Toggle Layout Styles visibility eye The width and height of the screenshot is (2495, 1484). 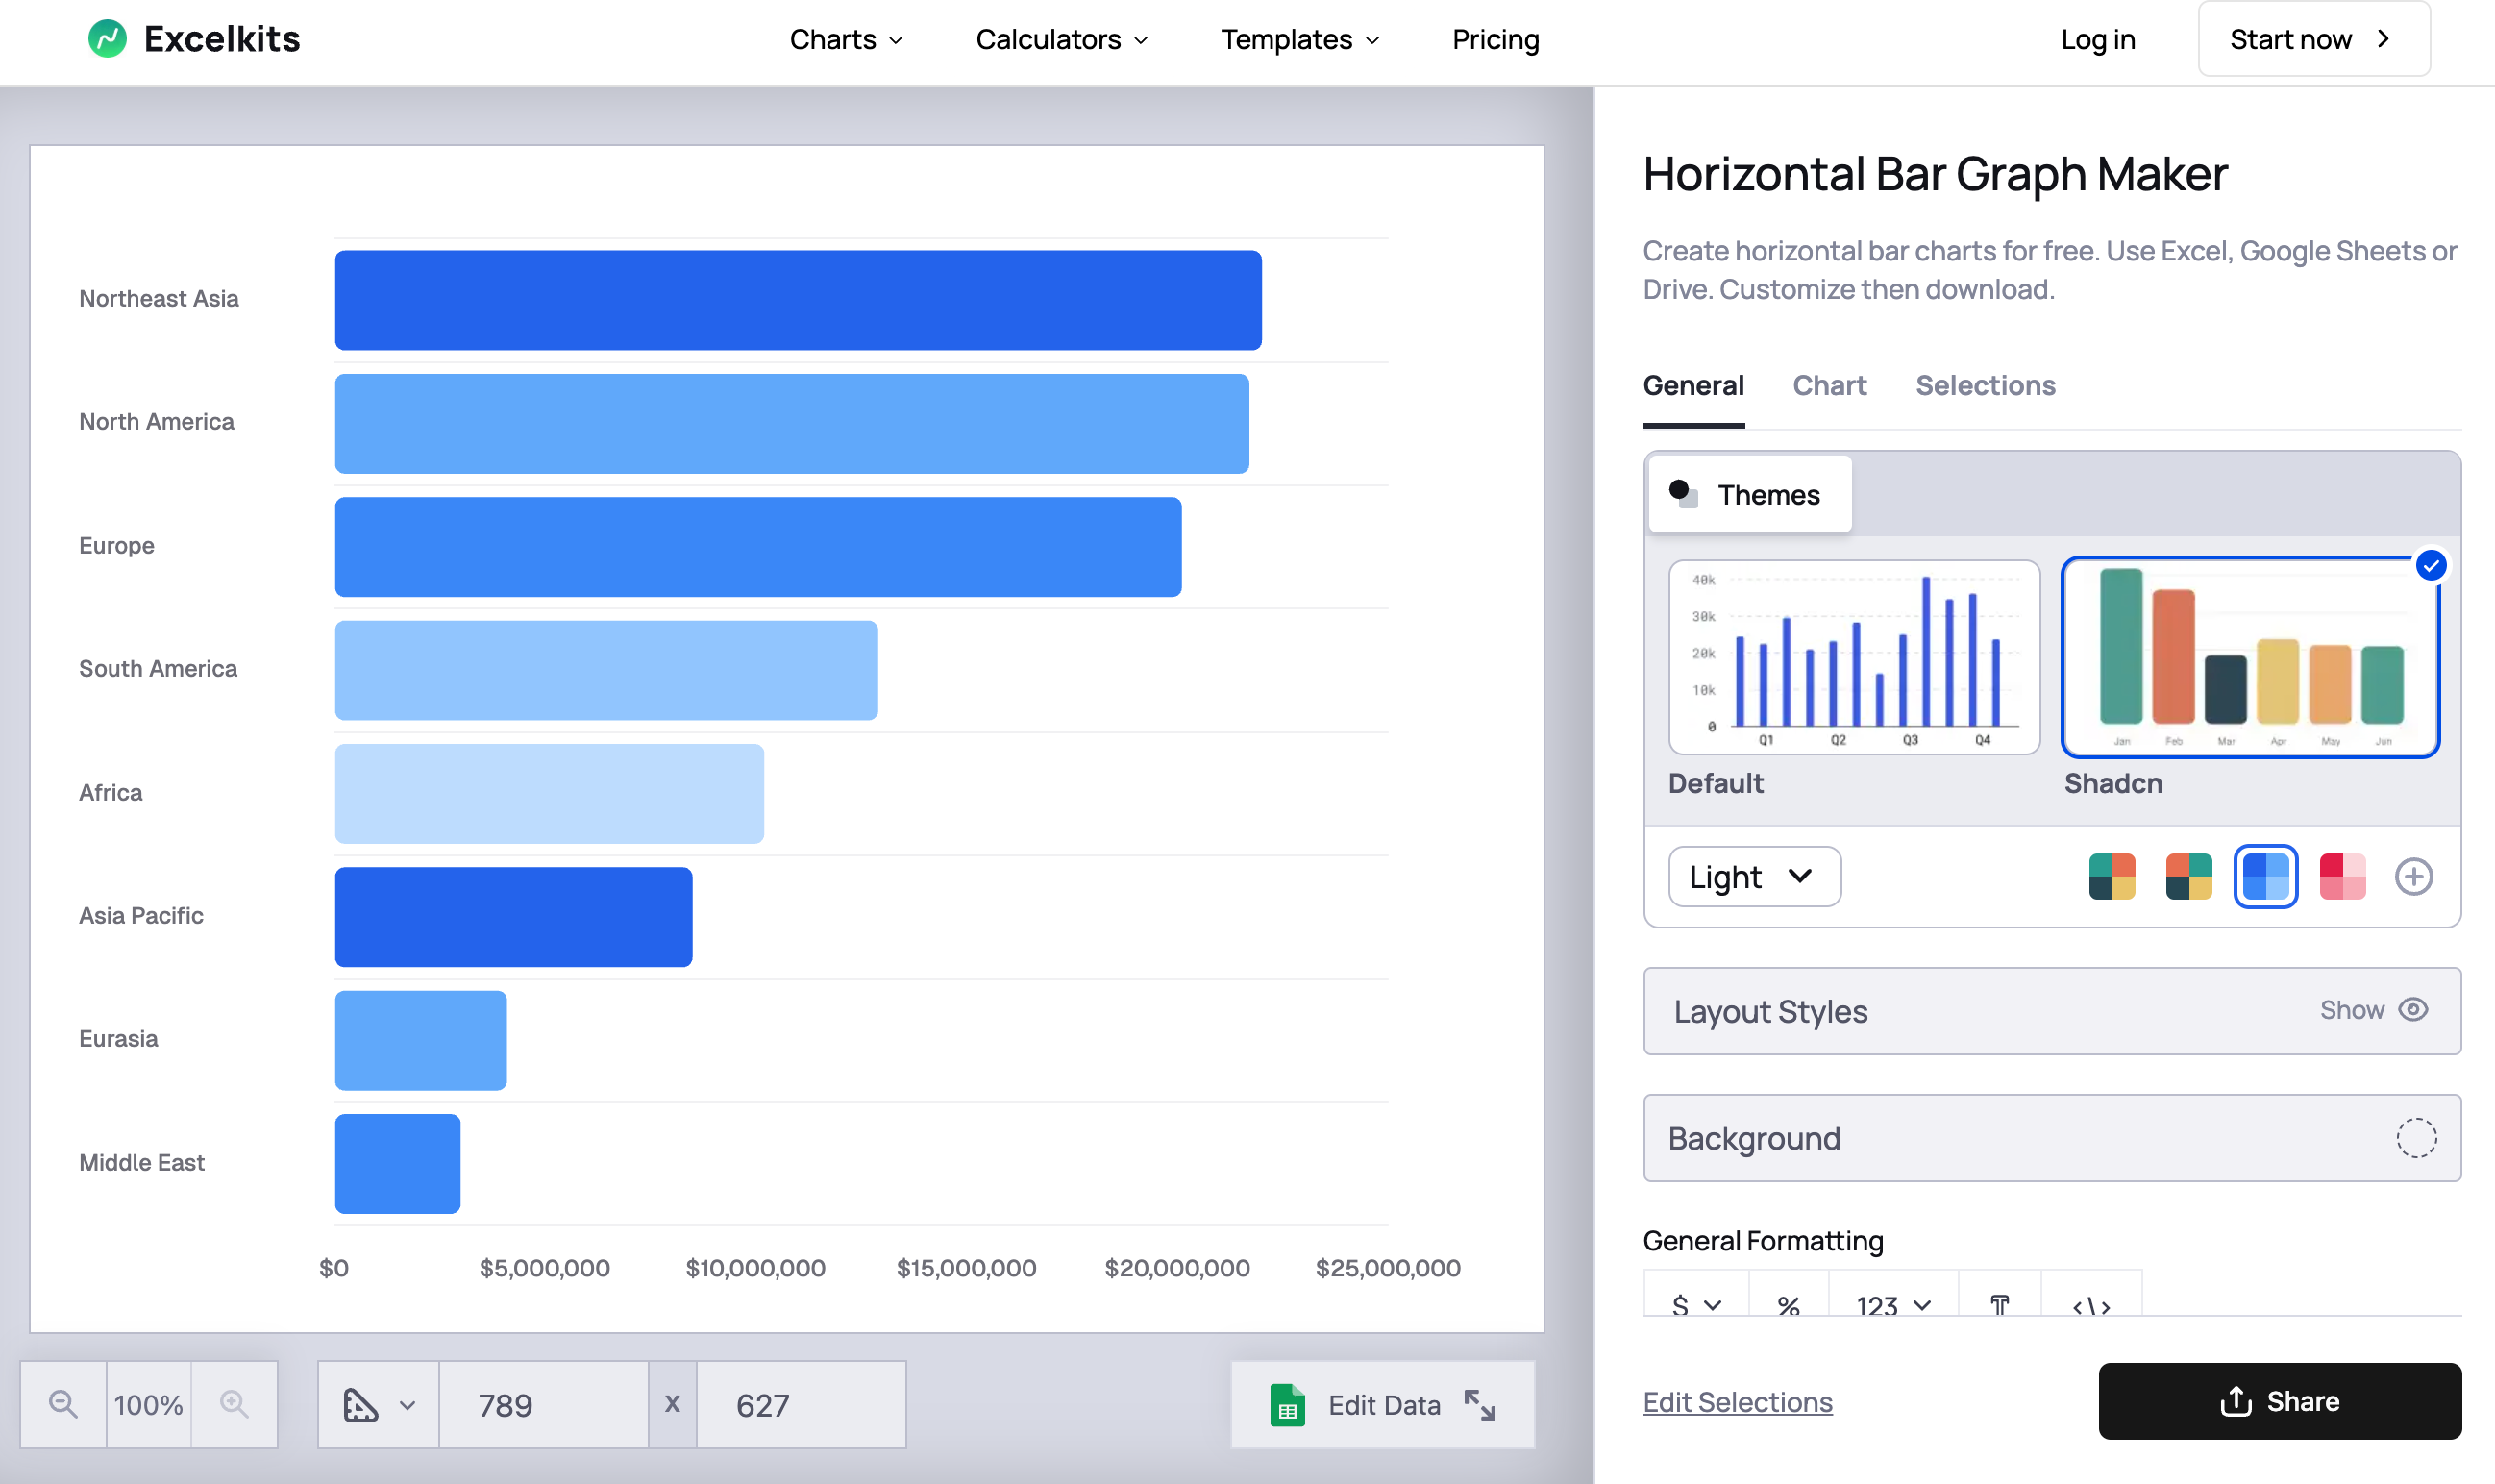(2413, 1010)
